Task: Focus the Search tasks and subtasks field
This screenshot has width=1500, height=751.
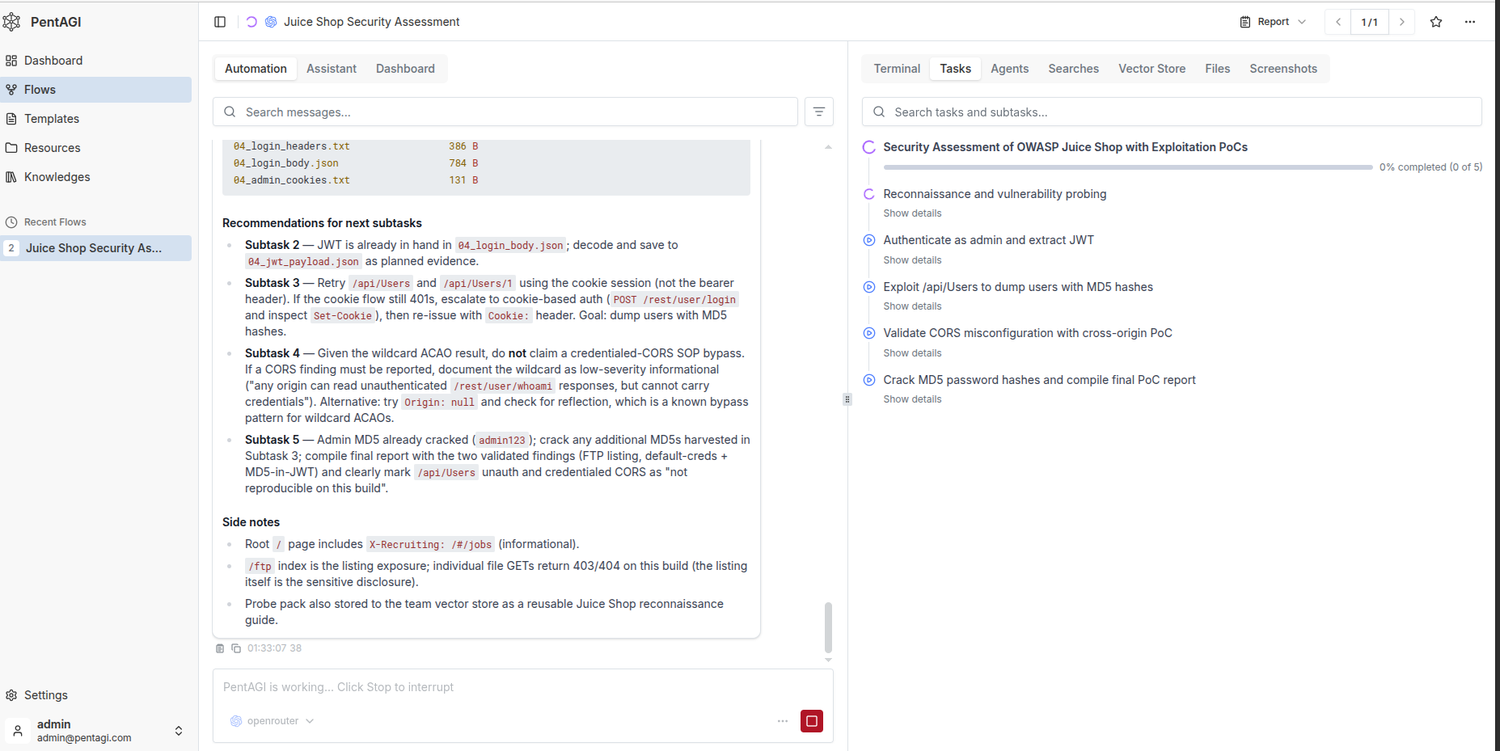Action: click(1172, 112)
